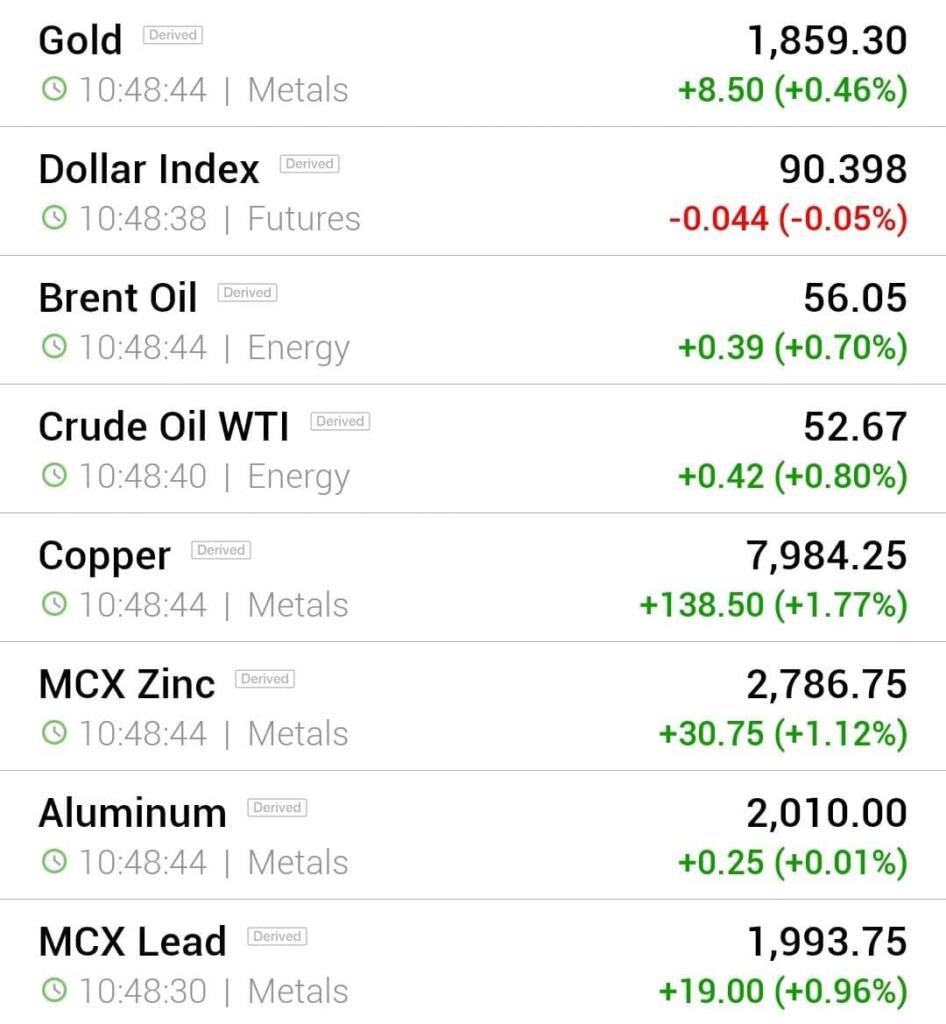The height and width of the screenshot is (1024, 946).
Task: Click the clock icon beside Gold's time
Action: tap(54, 88)
